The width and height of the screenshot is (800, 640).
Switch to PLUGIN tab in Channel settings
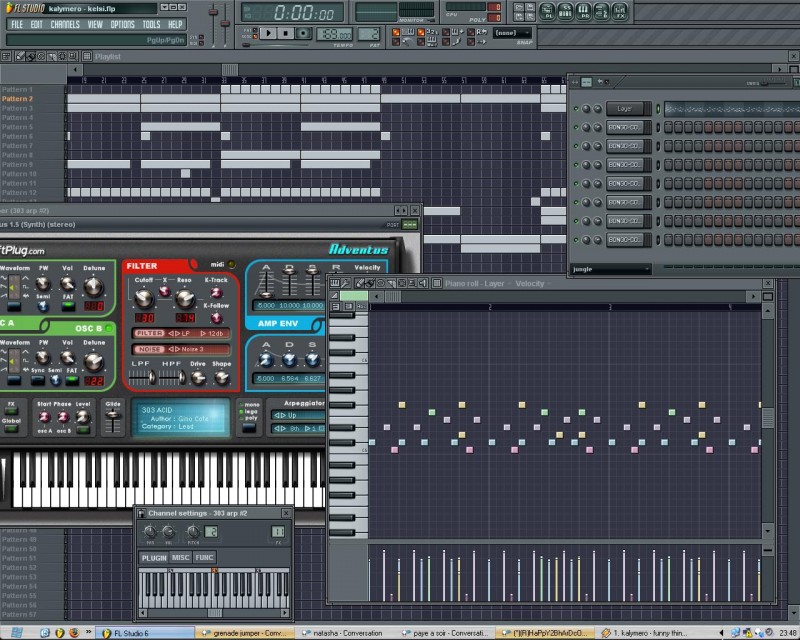coord(154,557)
